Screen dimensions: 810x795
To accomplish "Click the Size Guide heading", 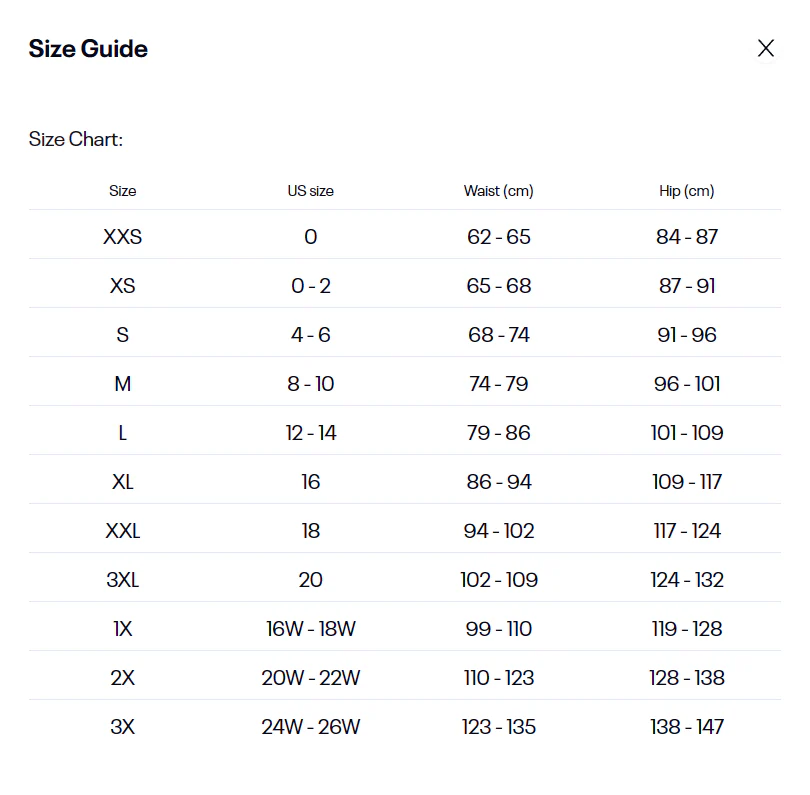I will coord(88,49).
